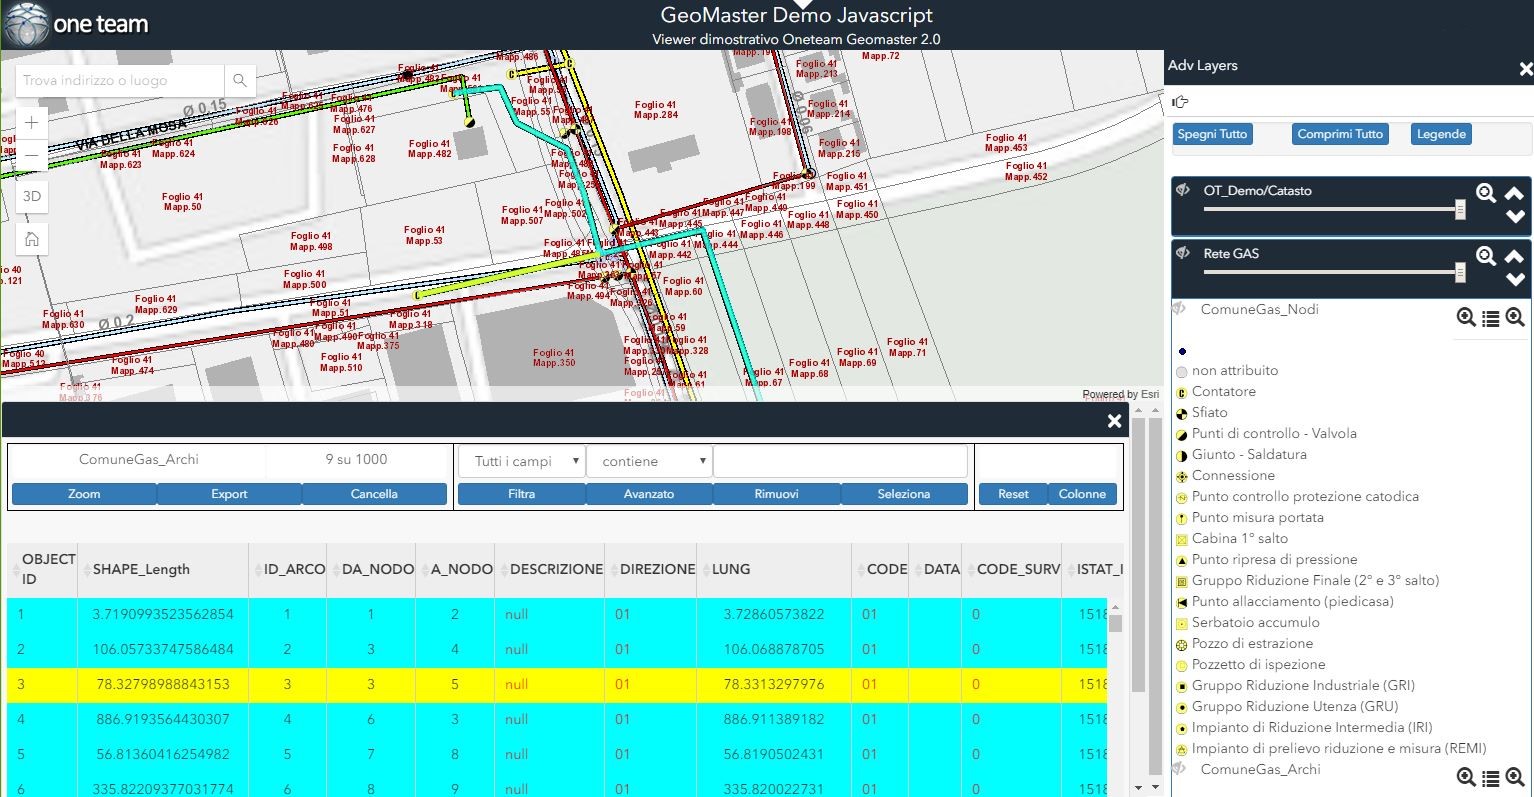Screen dimensions: 1534x797
Task: Click first magnifier icon of ComuneGas_Nodi
Action: tap(1466, 317)
